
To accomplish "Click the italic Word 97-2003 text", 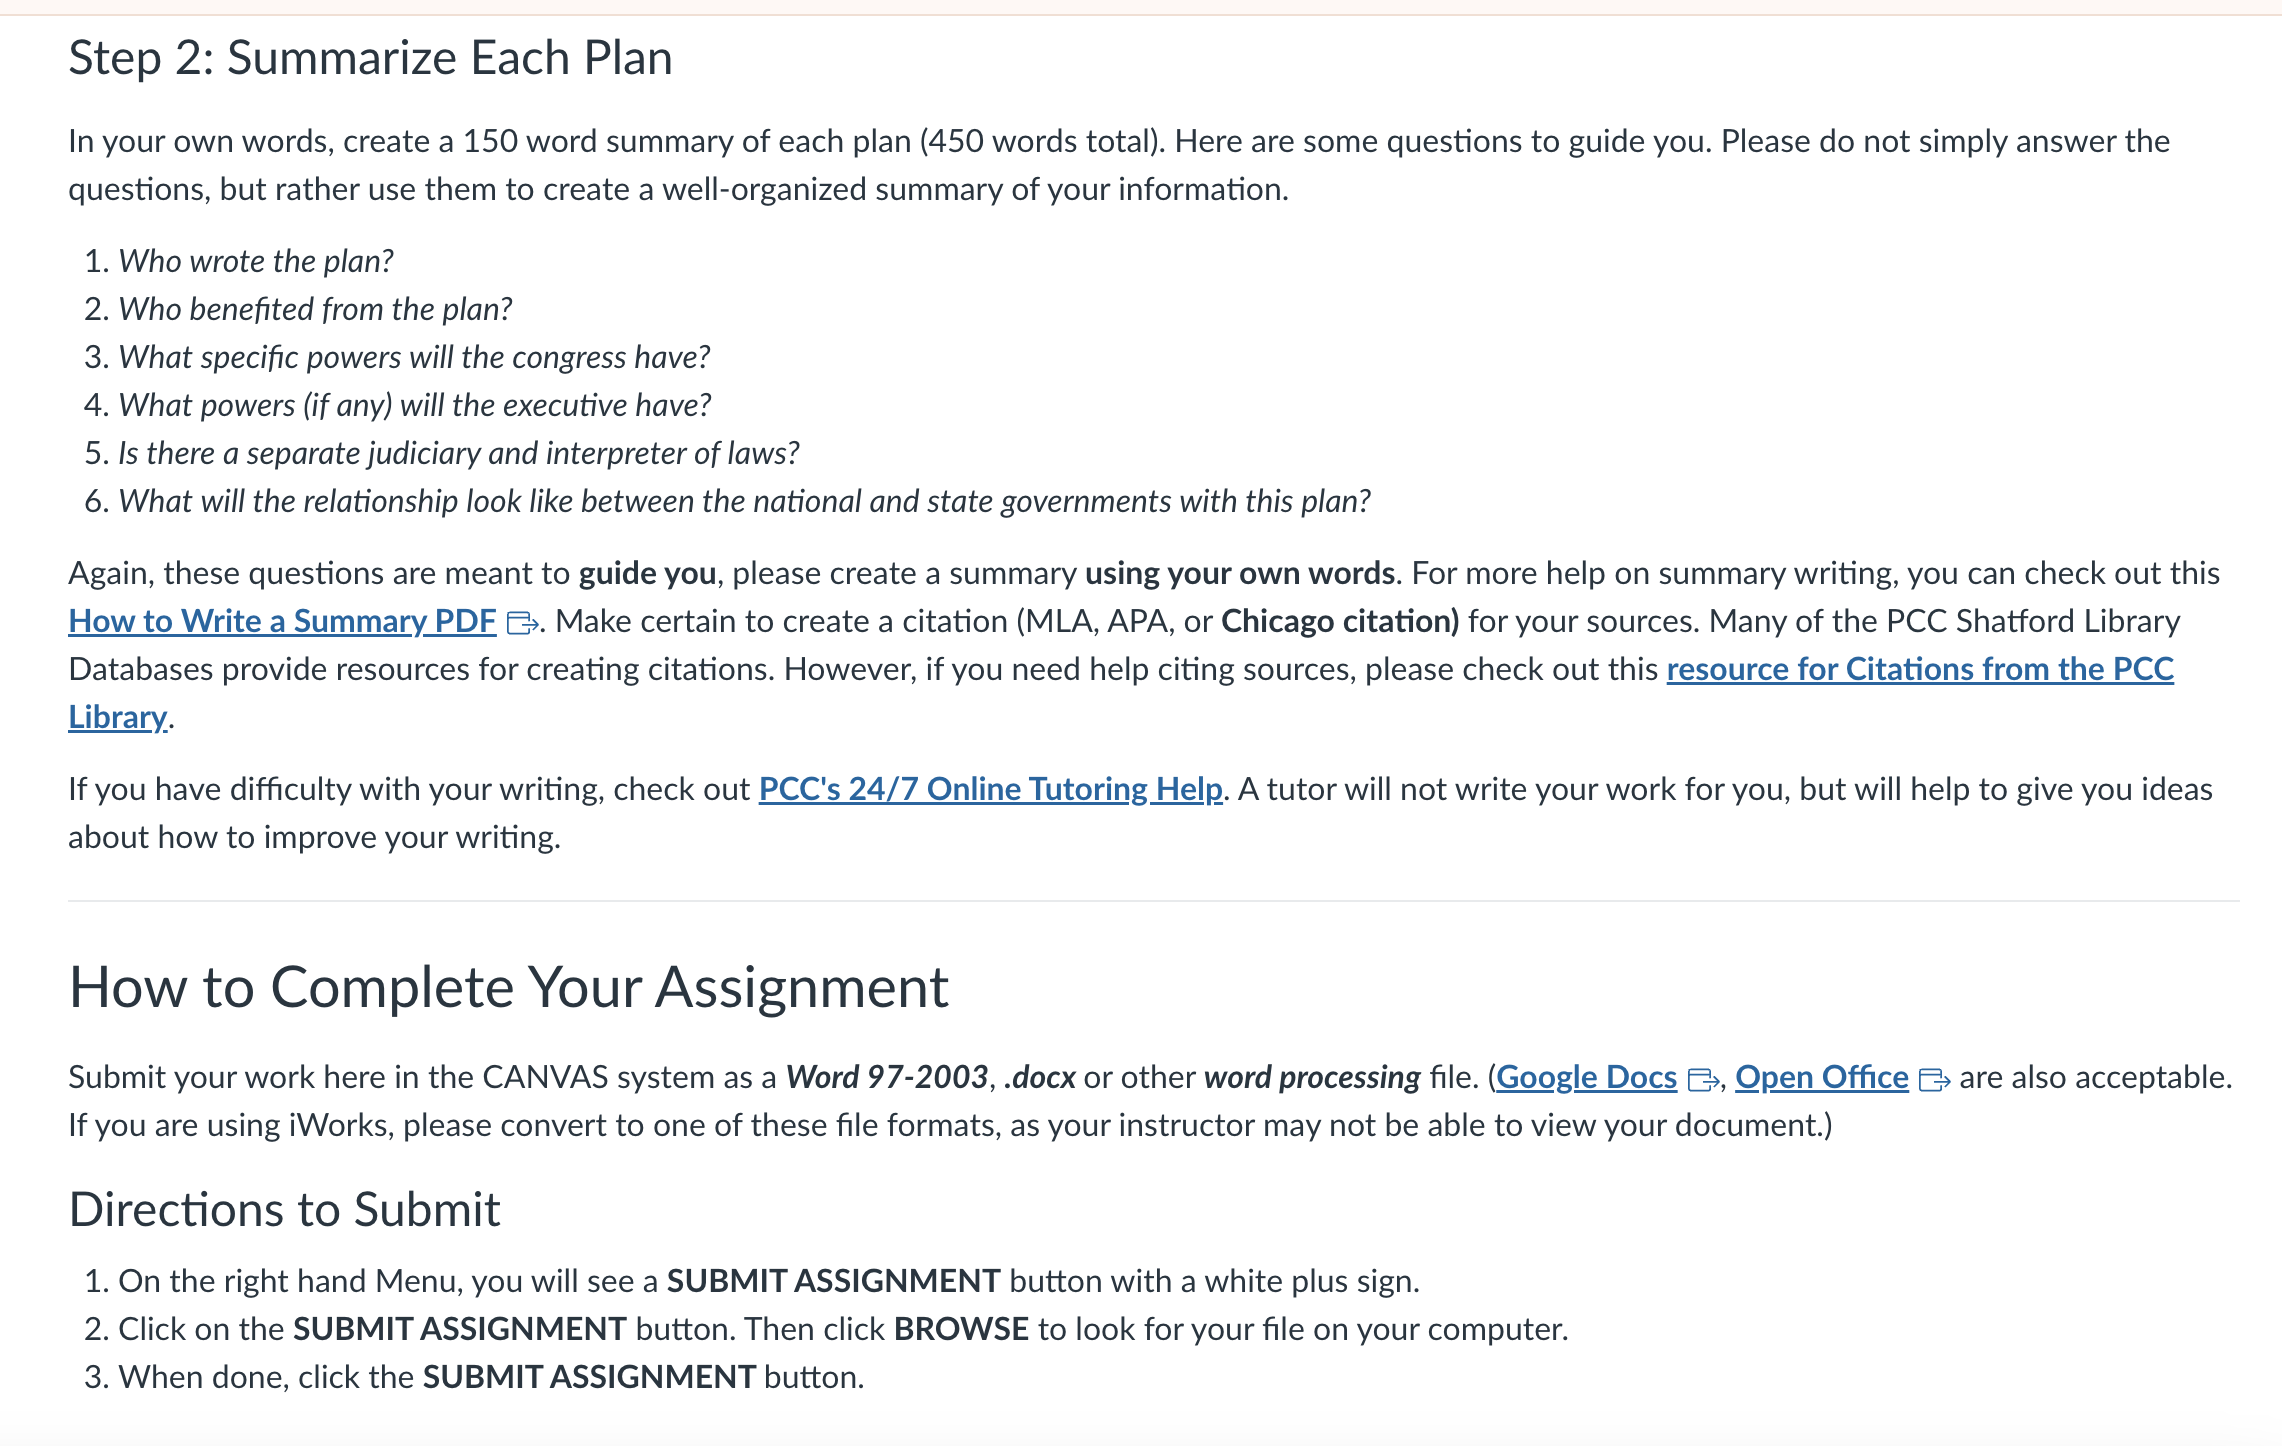I will pyautogui.click(x=887, y=1077).
